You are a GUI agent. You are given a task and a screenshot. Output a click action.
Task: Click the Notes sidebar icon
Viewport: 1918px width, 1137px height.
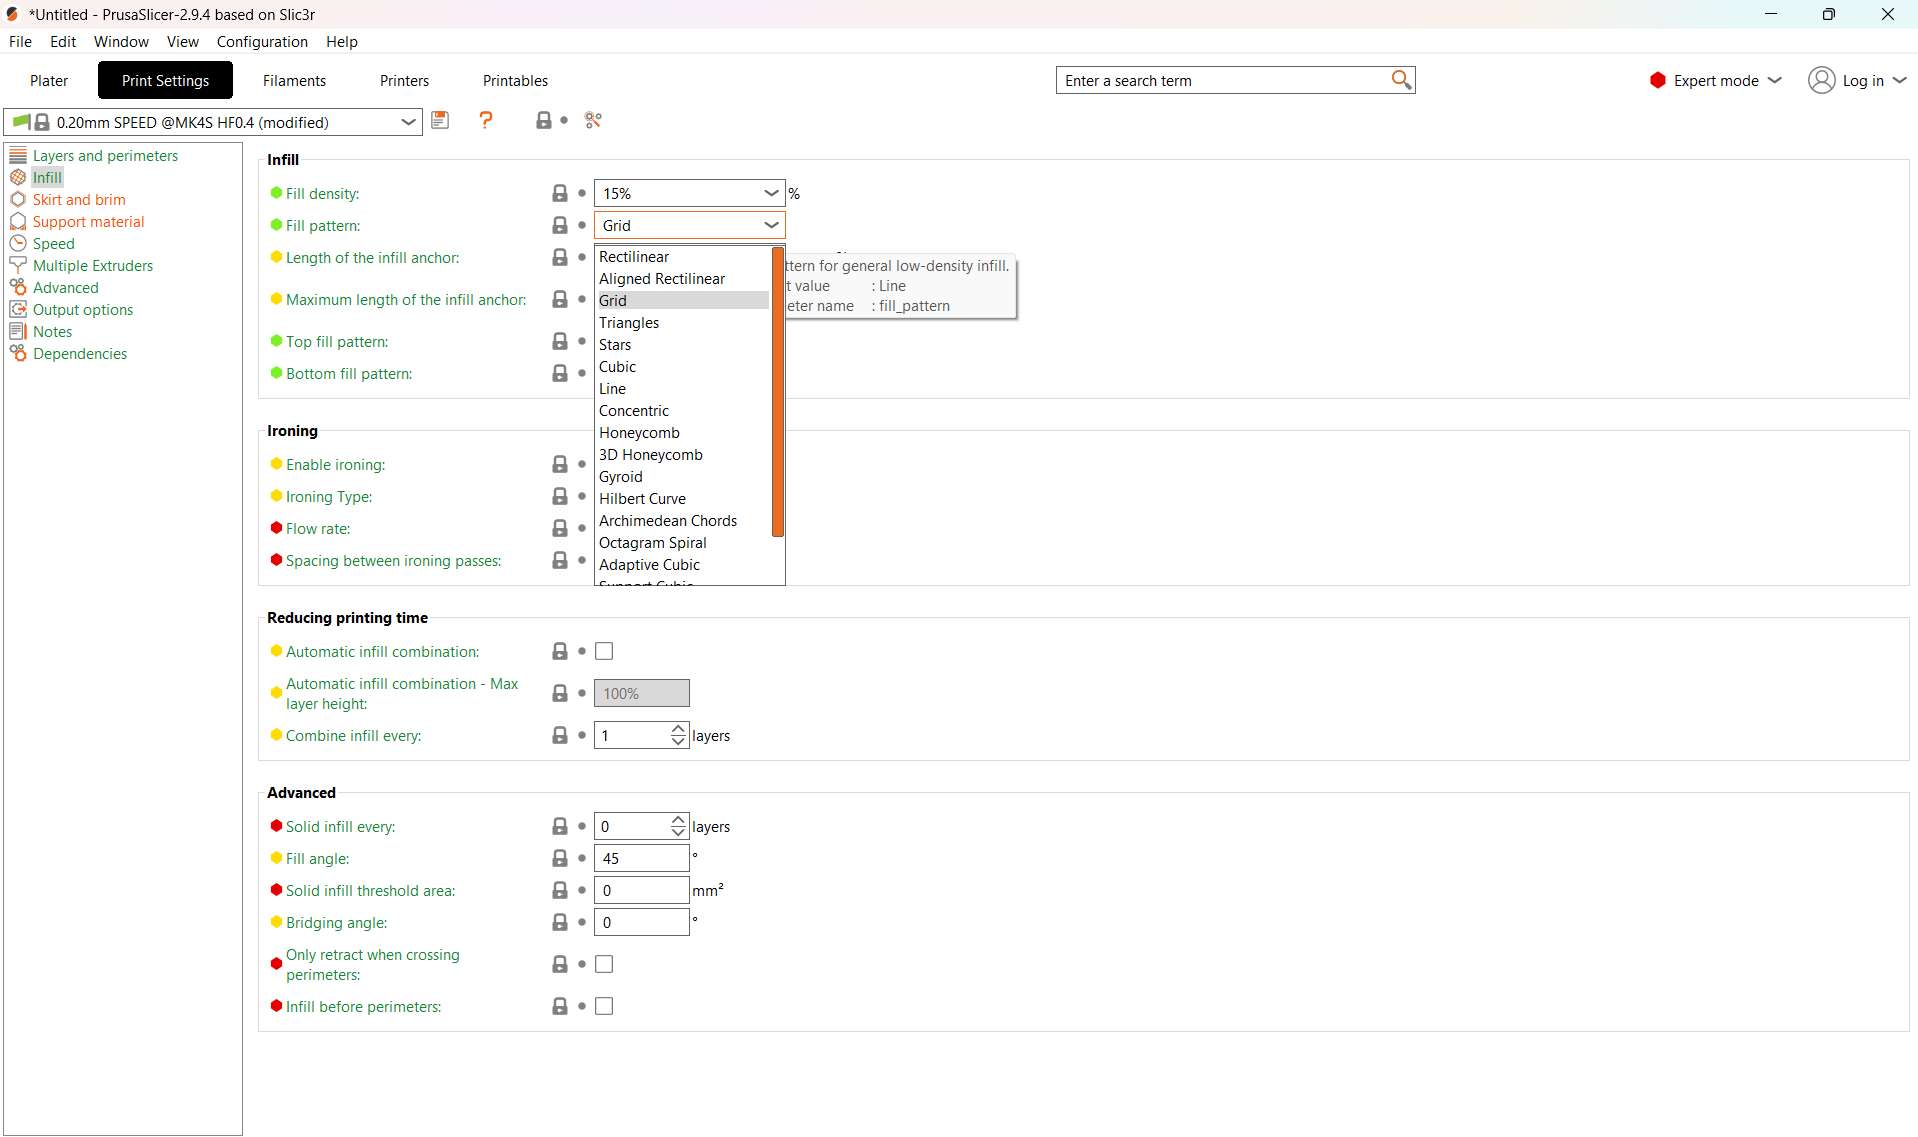(18, 331)
